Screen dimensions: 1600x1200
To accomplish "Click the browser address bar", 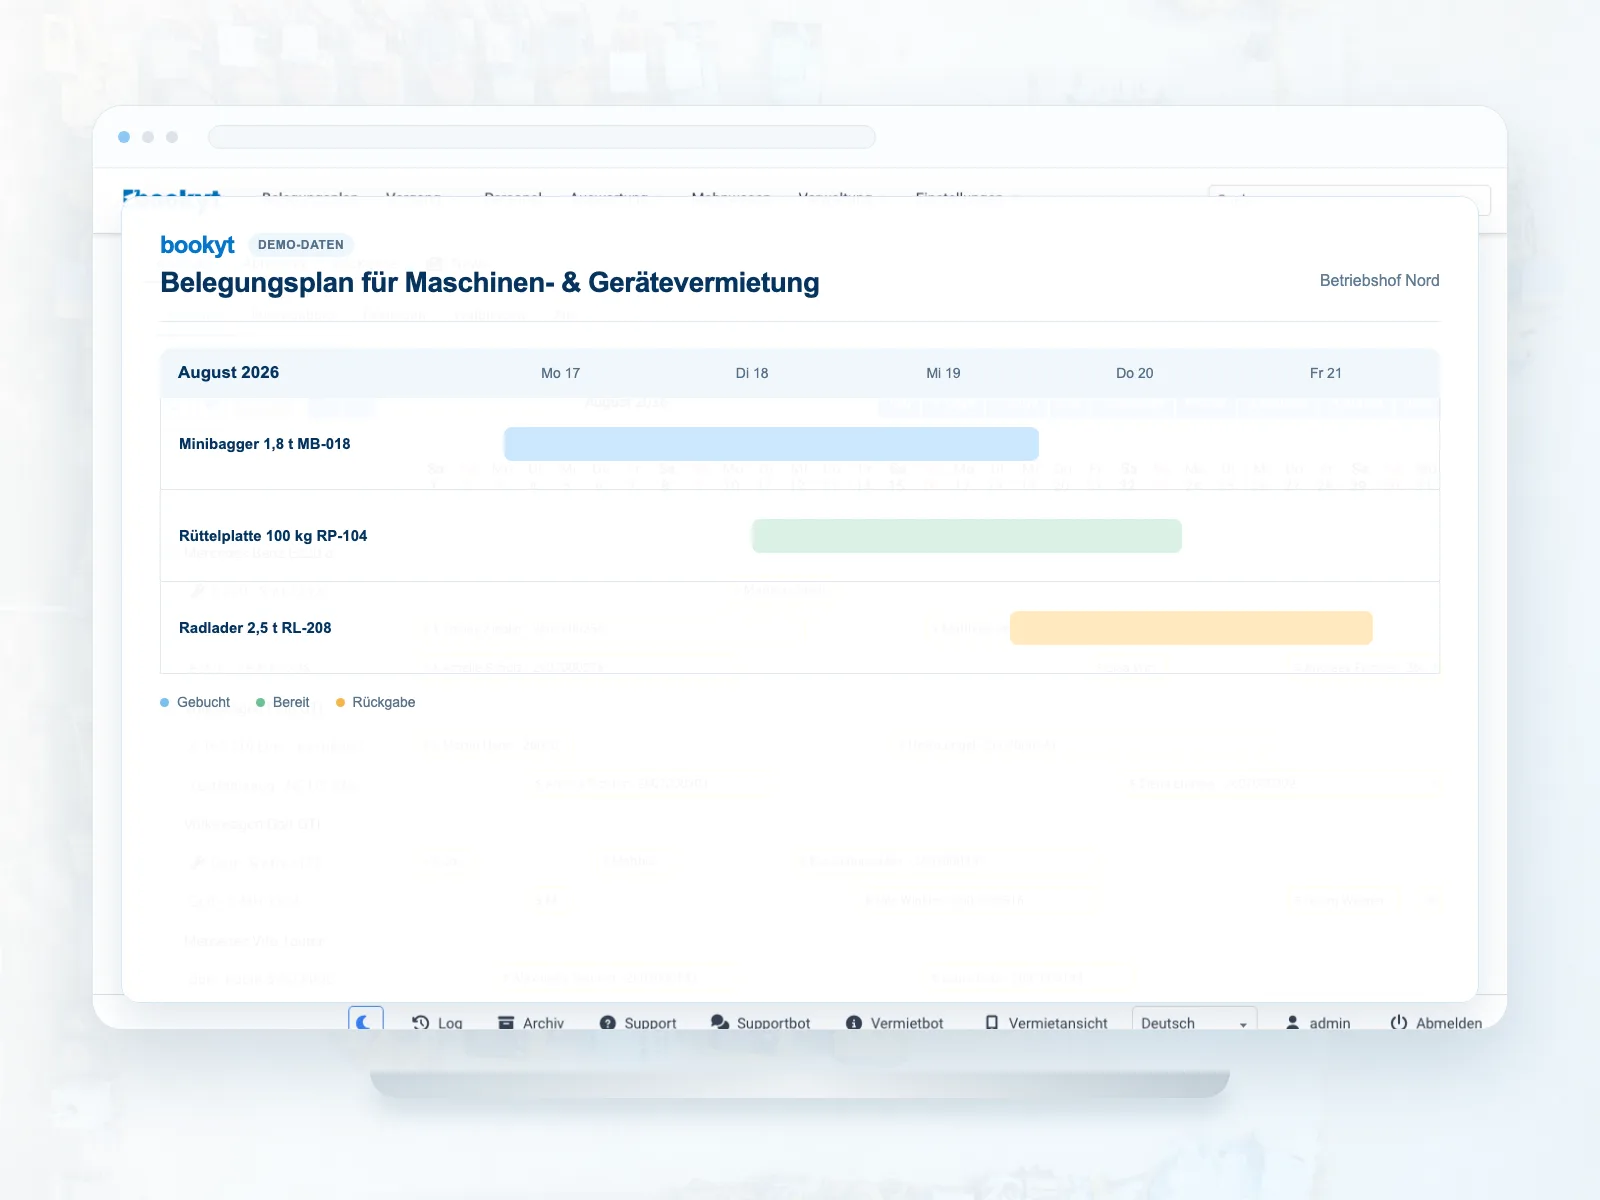I will coord(542,137).
